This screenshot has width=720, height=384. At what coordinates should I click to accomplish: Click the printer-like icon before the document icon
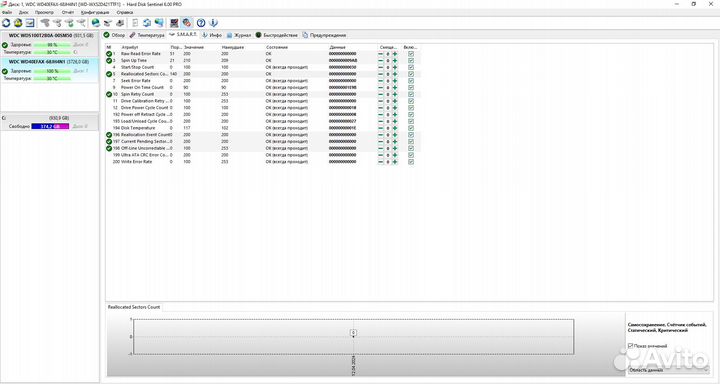(x=120, y=23)
